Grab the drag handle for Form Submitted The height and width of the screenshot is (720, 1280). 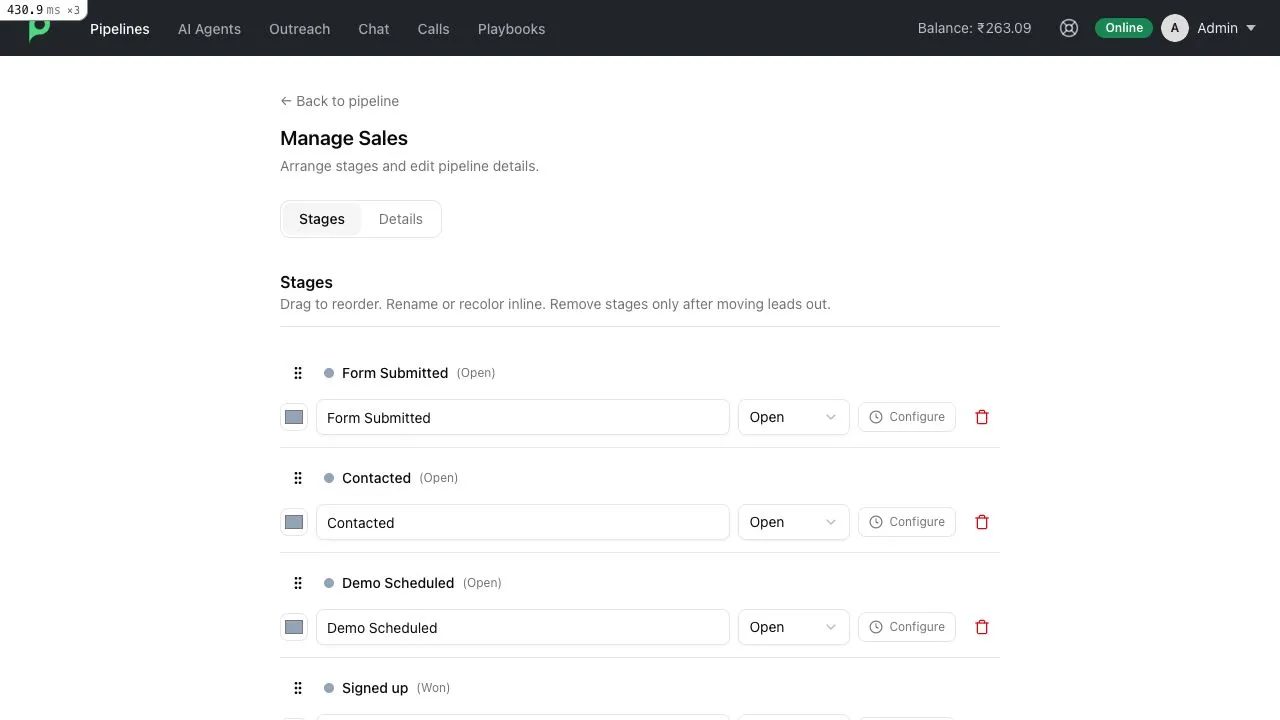point(297,373)
